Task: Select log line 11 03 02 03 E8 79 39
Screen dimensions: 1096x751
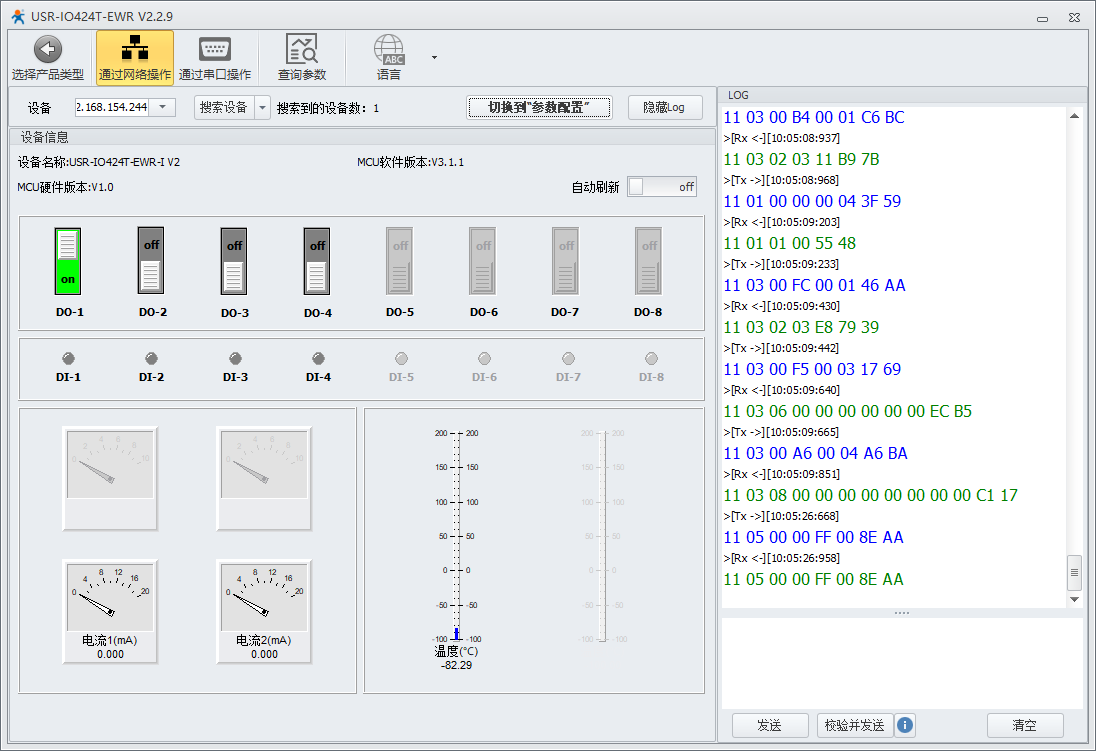Action: 801,327
